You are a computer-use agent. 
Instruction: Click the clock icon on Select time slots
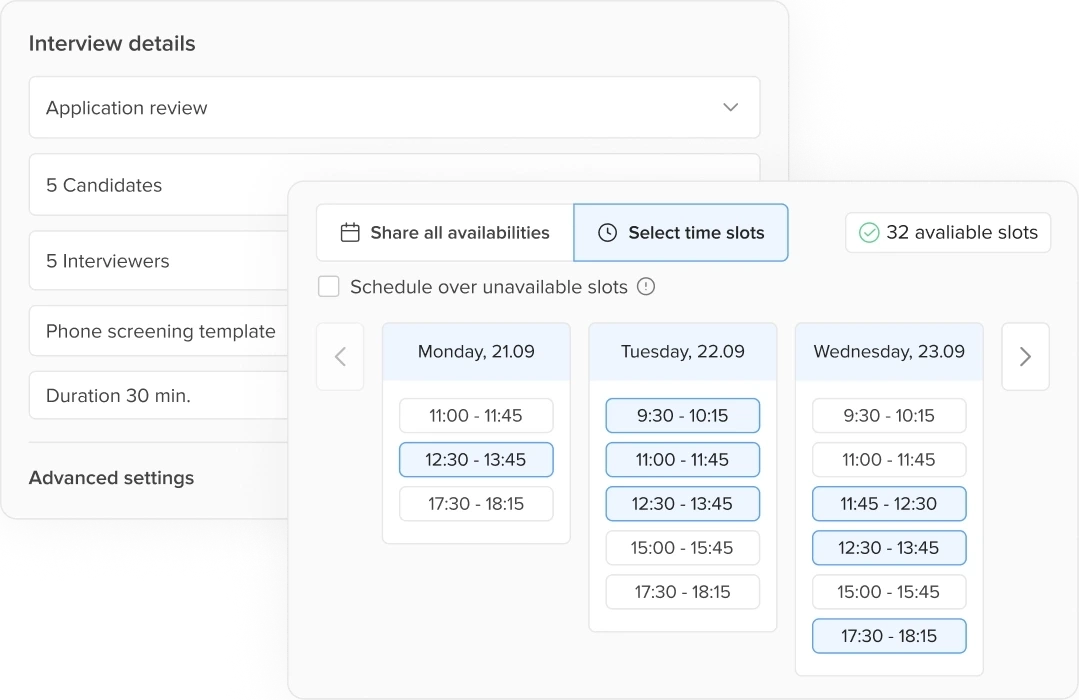pyautogui.click(x=607, y=233)
